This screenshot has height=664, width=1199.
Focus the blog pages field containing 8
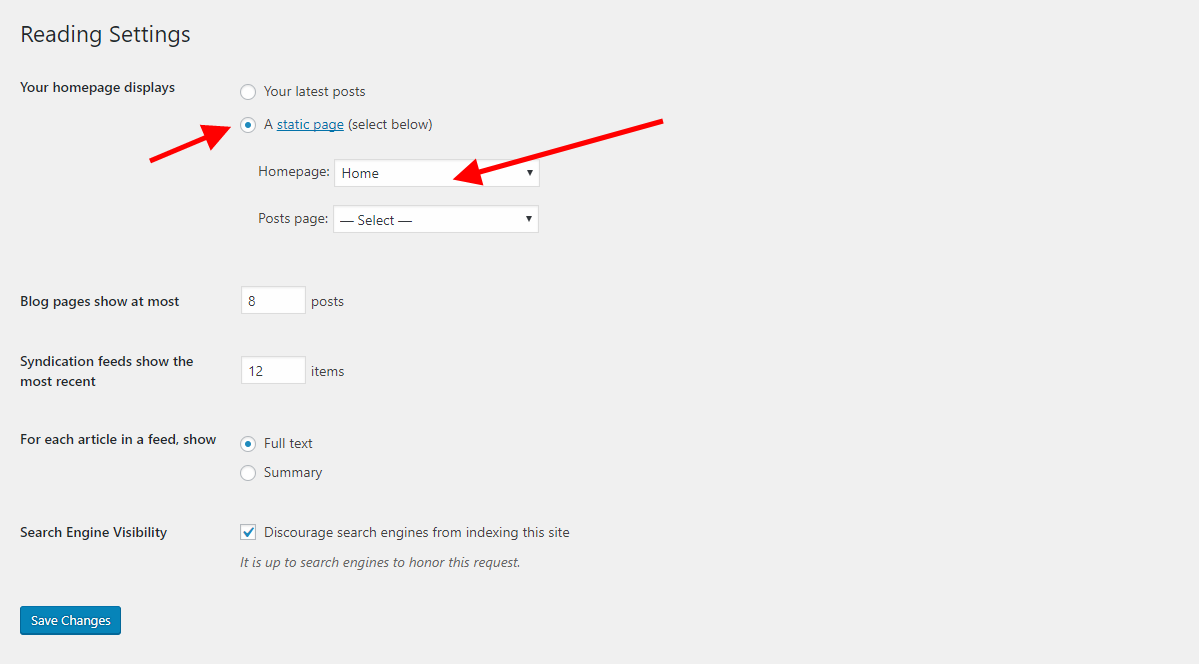pyautogui.click(x=273, y=301)
